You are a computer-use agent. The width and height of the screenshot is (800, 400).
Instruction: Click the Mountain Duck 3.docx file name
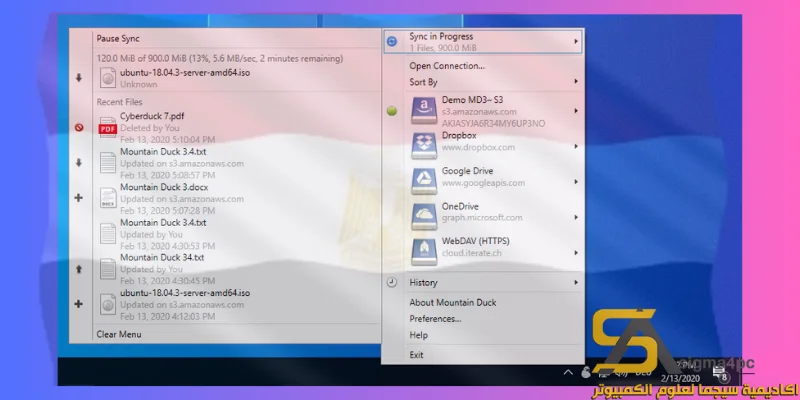coord(164,187)
